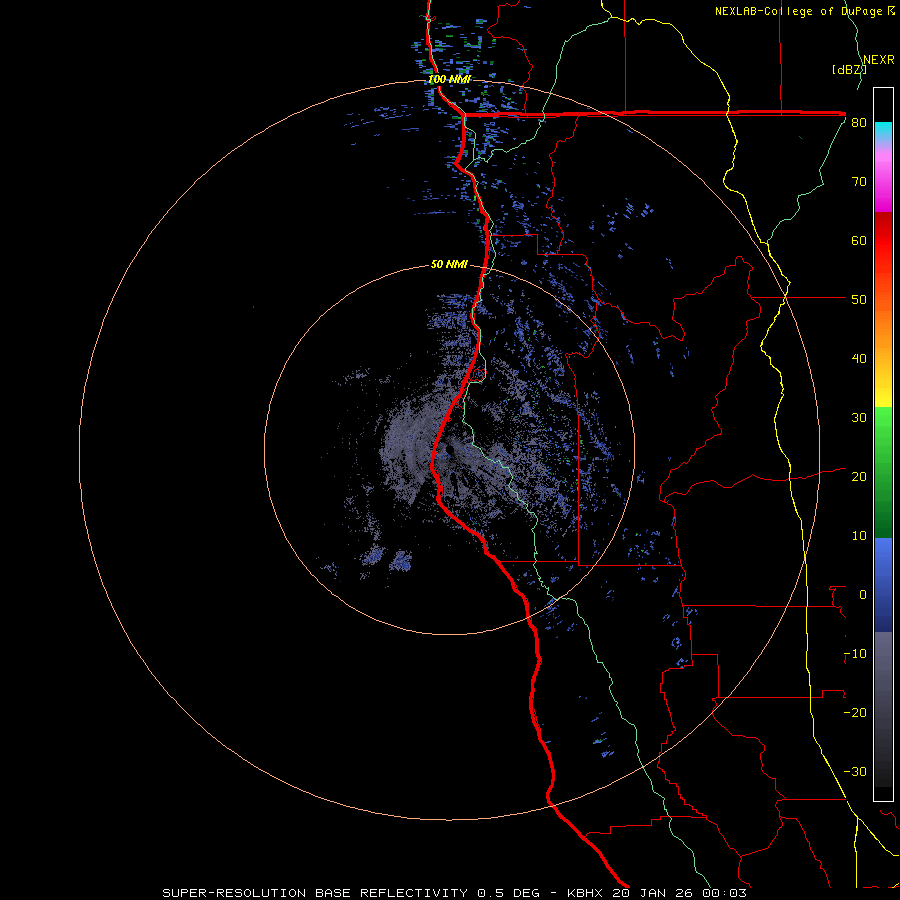Click the KBHX radar site identifier
This screenshot has height=900, width=900.
click(587, 893)
